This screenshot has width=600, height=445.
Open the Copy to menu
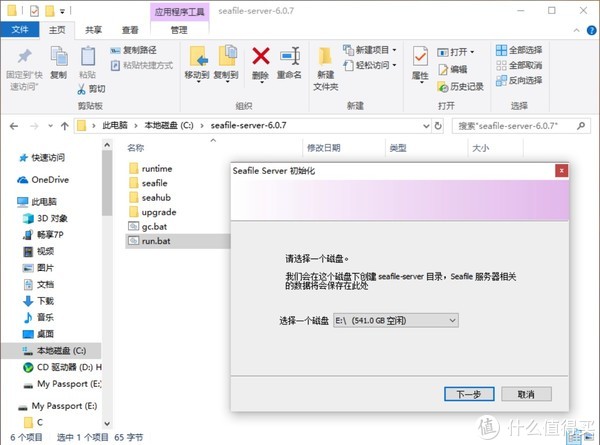(226, 63)
